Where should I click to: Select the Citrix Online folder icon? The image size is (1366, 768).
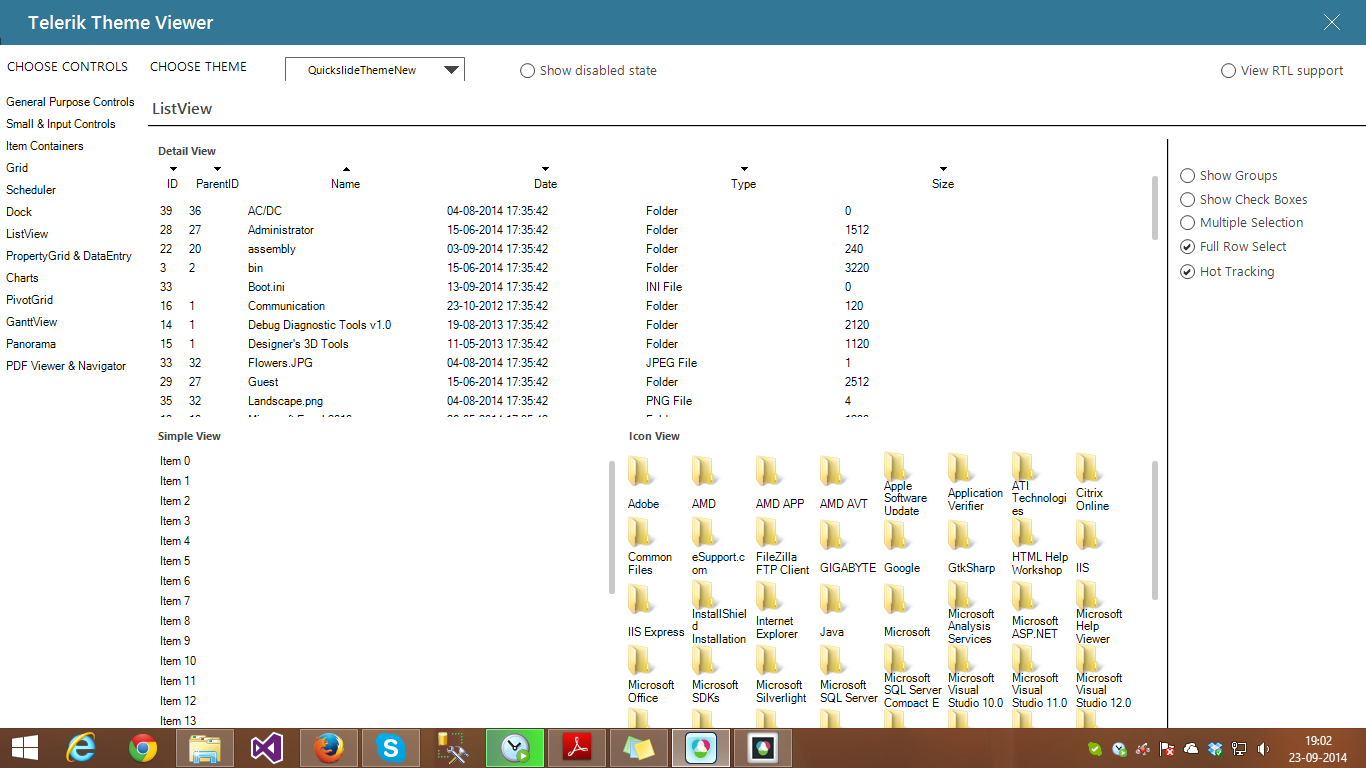[1089, 468]
